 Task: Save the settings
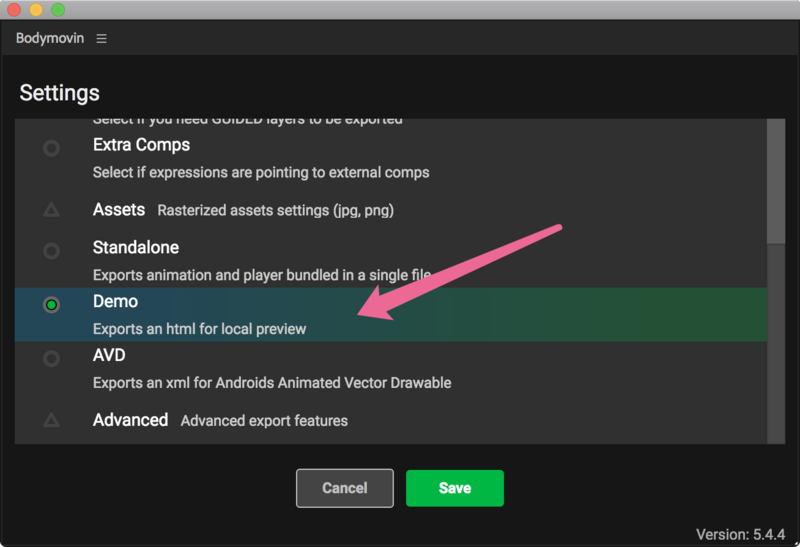pyautogui.click(x=455, y=488)
